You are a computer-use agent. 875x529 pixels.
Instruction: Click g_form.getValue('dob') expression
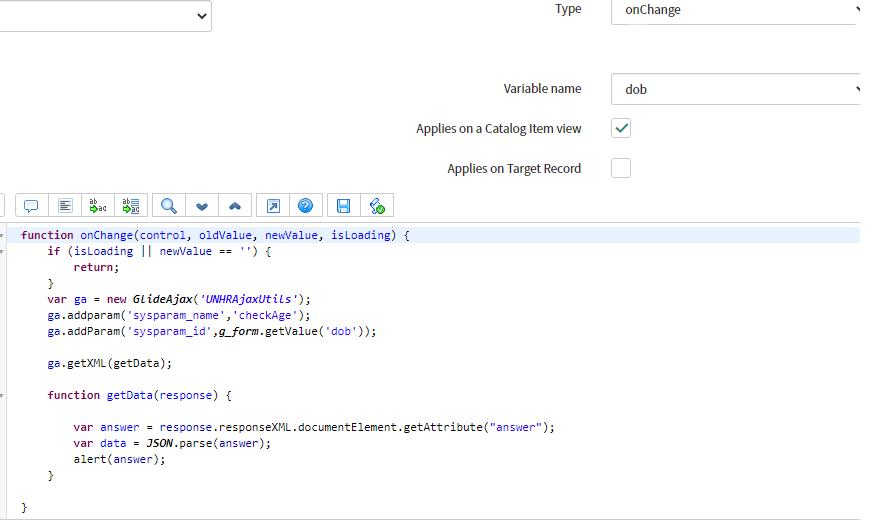293,331
